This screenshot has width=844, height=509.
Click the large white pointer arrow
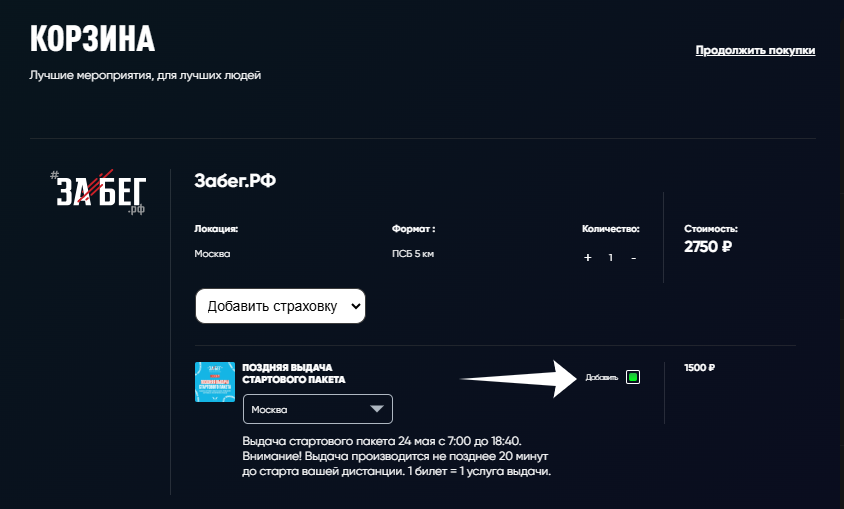pyautogui.click(x=519, y=379)
